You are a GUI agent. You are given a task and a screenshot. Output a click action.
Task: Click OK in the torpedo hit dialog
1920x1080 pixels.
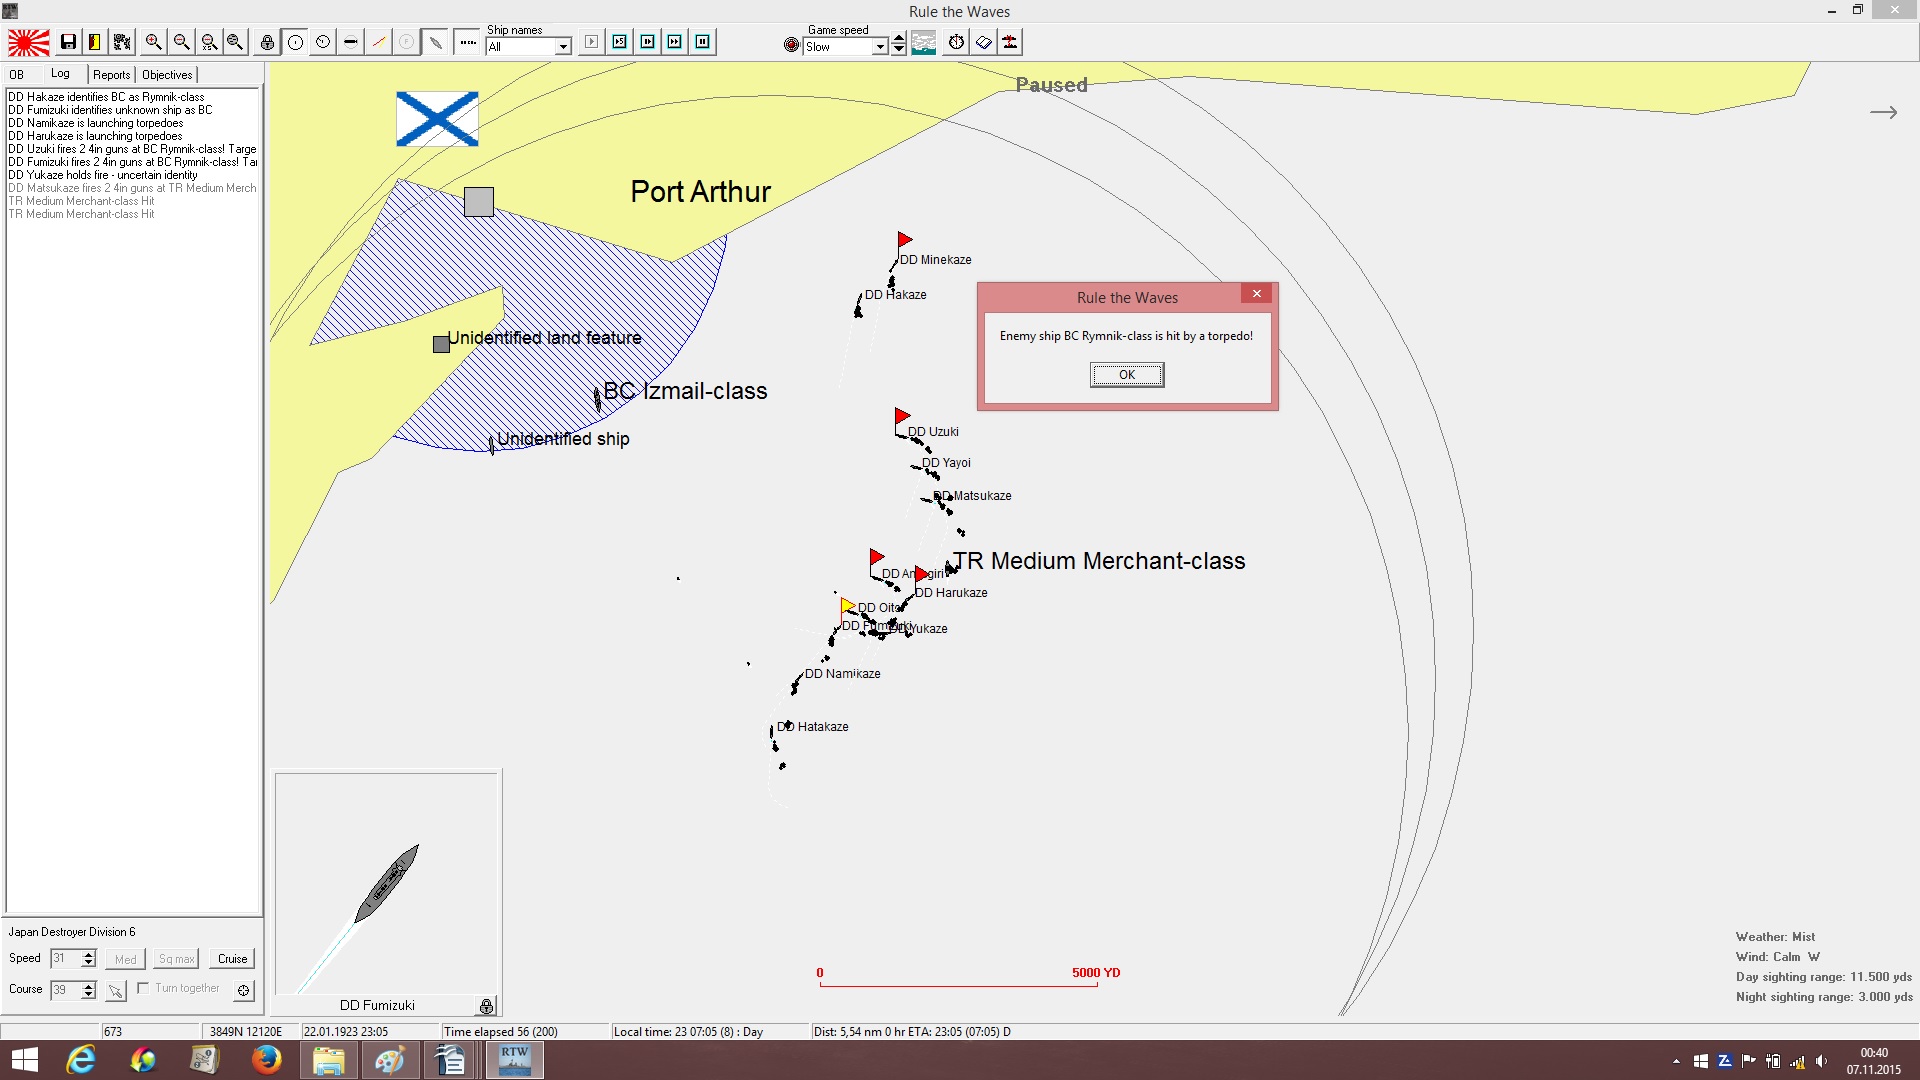[1127, 375]
